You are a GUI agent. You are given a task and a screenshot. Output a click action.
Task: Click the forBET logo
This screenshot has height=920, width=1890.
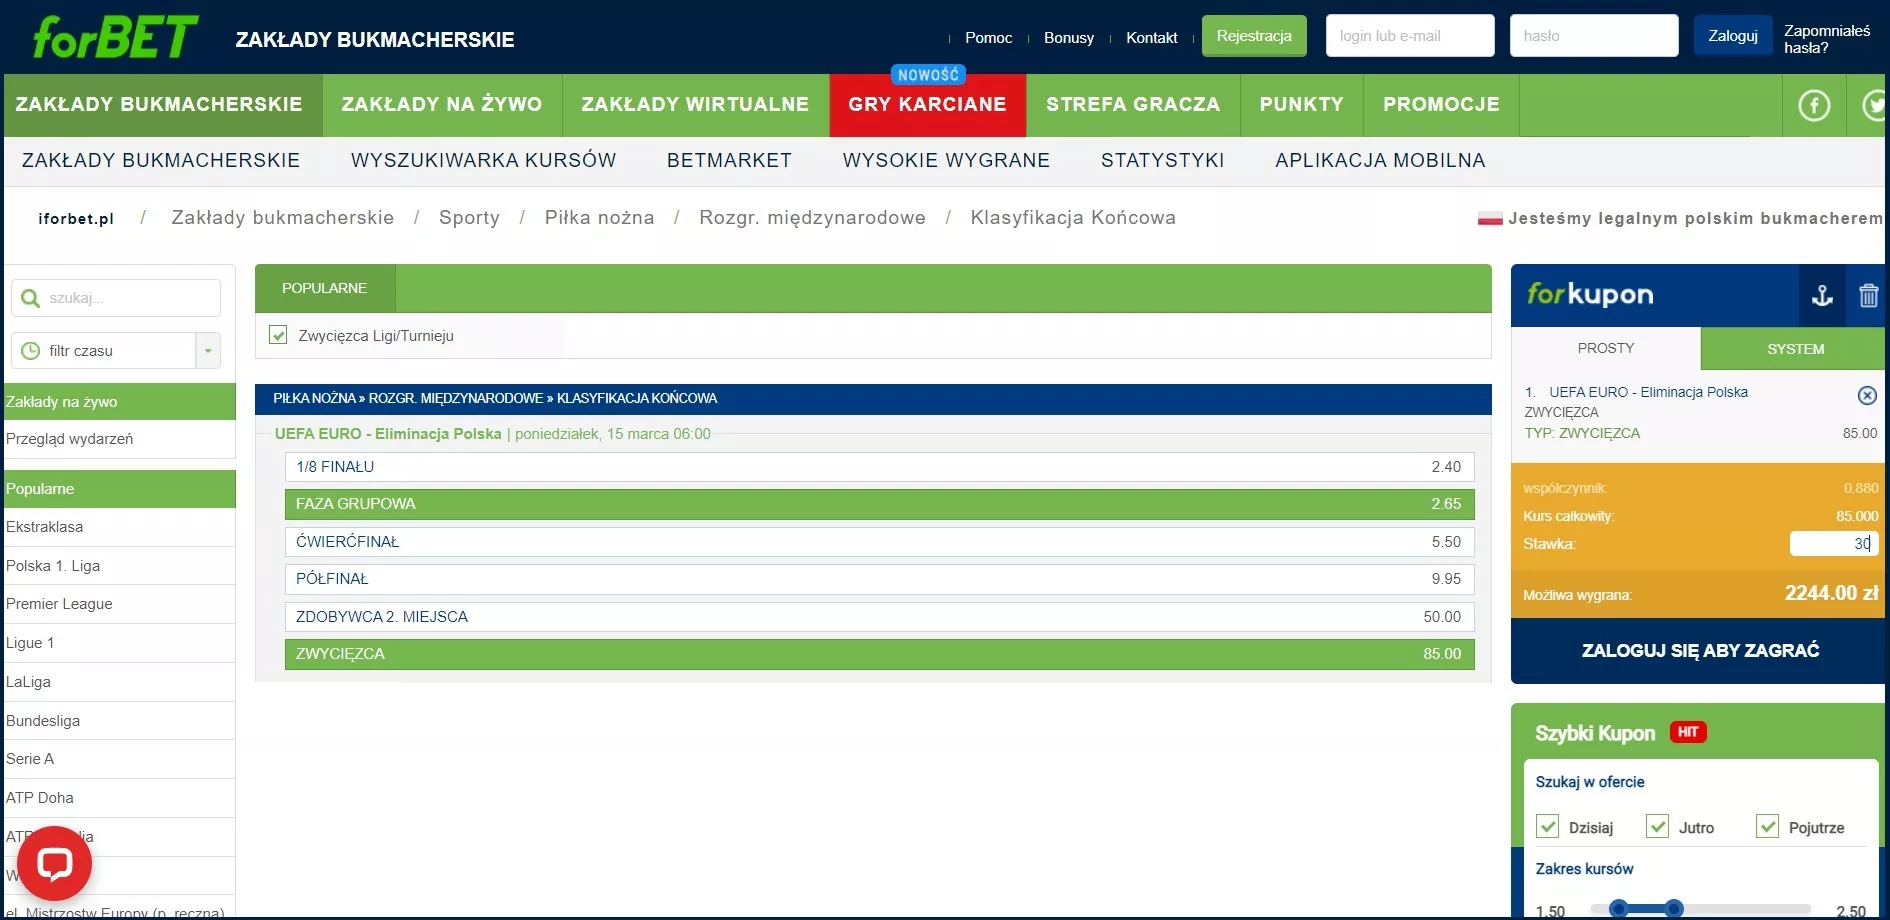116,37
